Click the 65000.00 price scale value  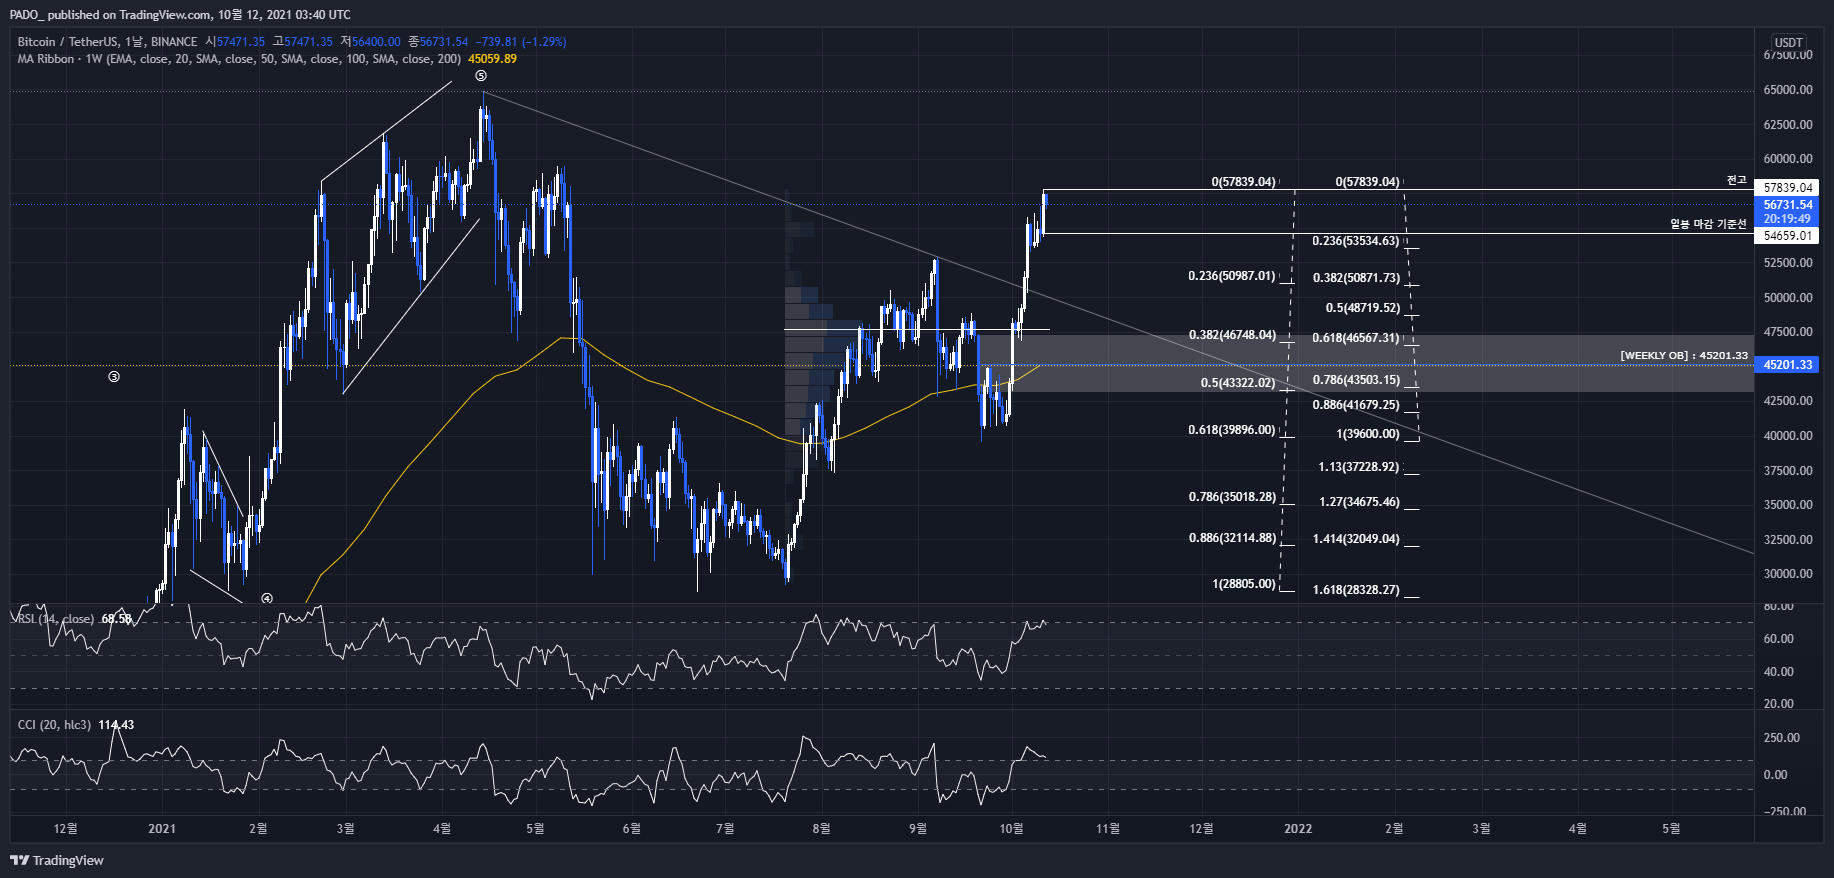click(x=1788, y=90)
